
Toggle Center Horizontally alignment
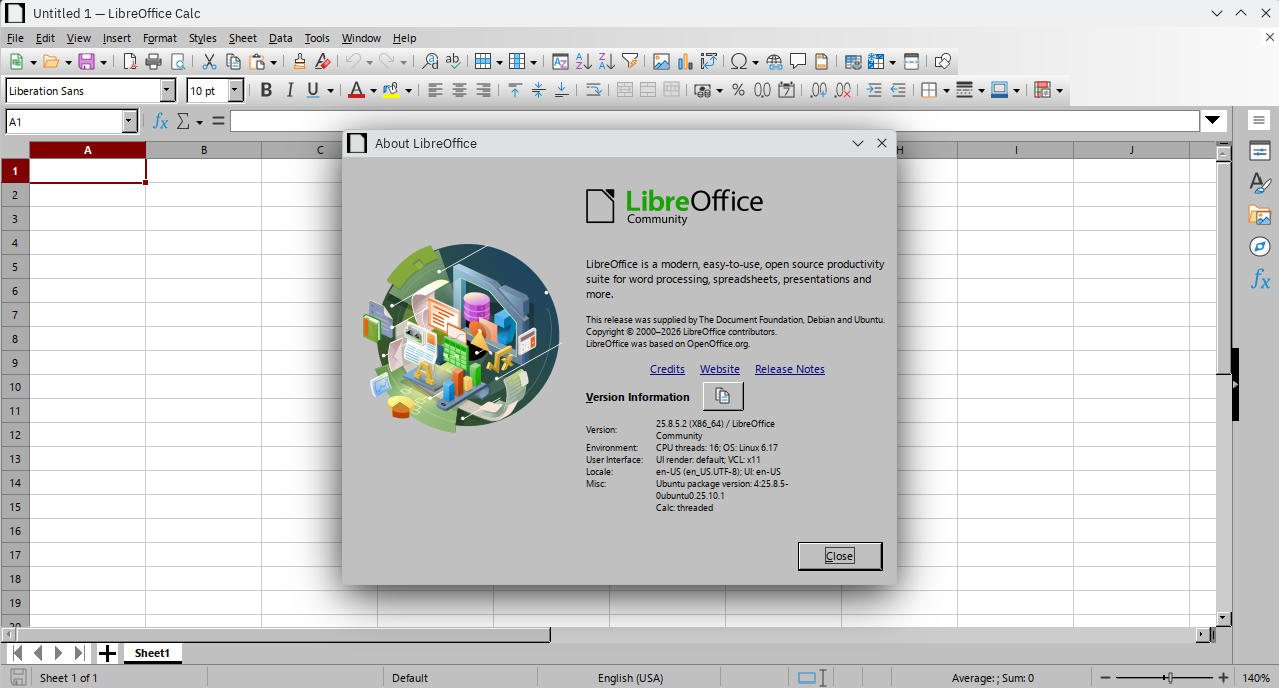(x=459, y=90)
